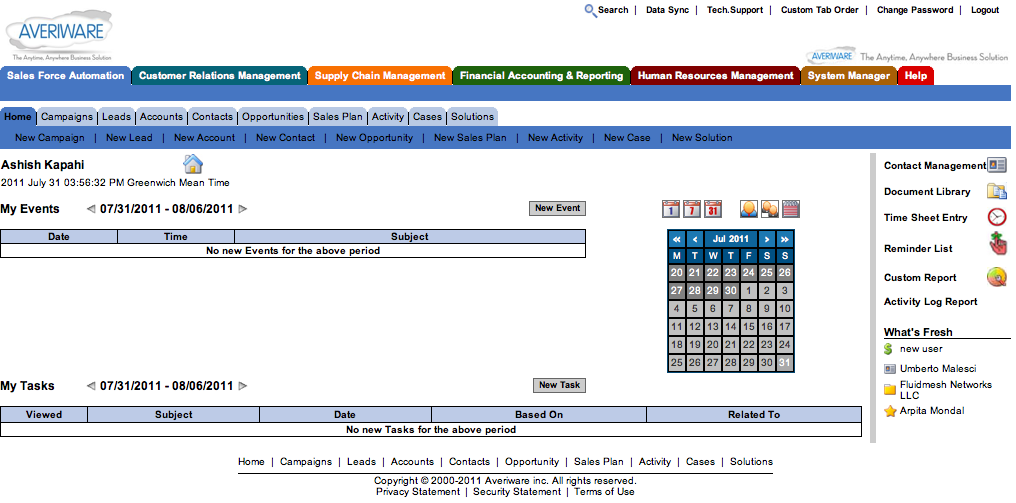Switch to the Sales Plan sub-tab

point(338,117)
